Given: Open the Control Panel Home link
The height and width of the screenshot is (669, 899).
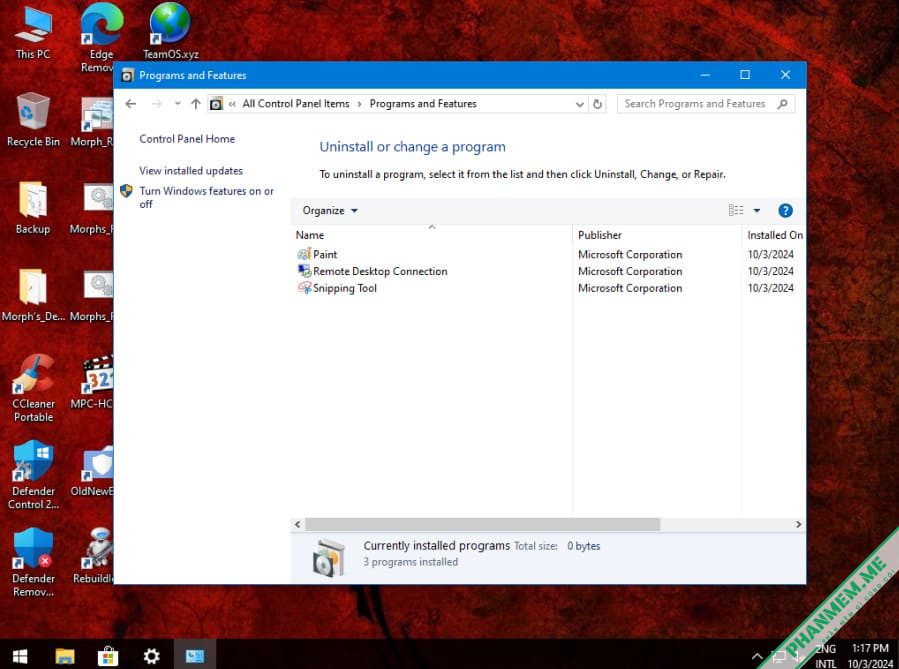Looking at the screenshot, I should 187,139.
